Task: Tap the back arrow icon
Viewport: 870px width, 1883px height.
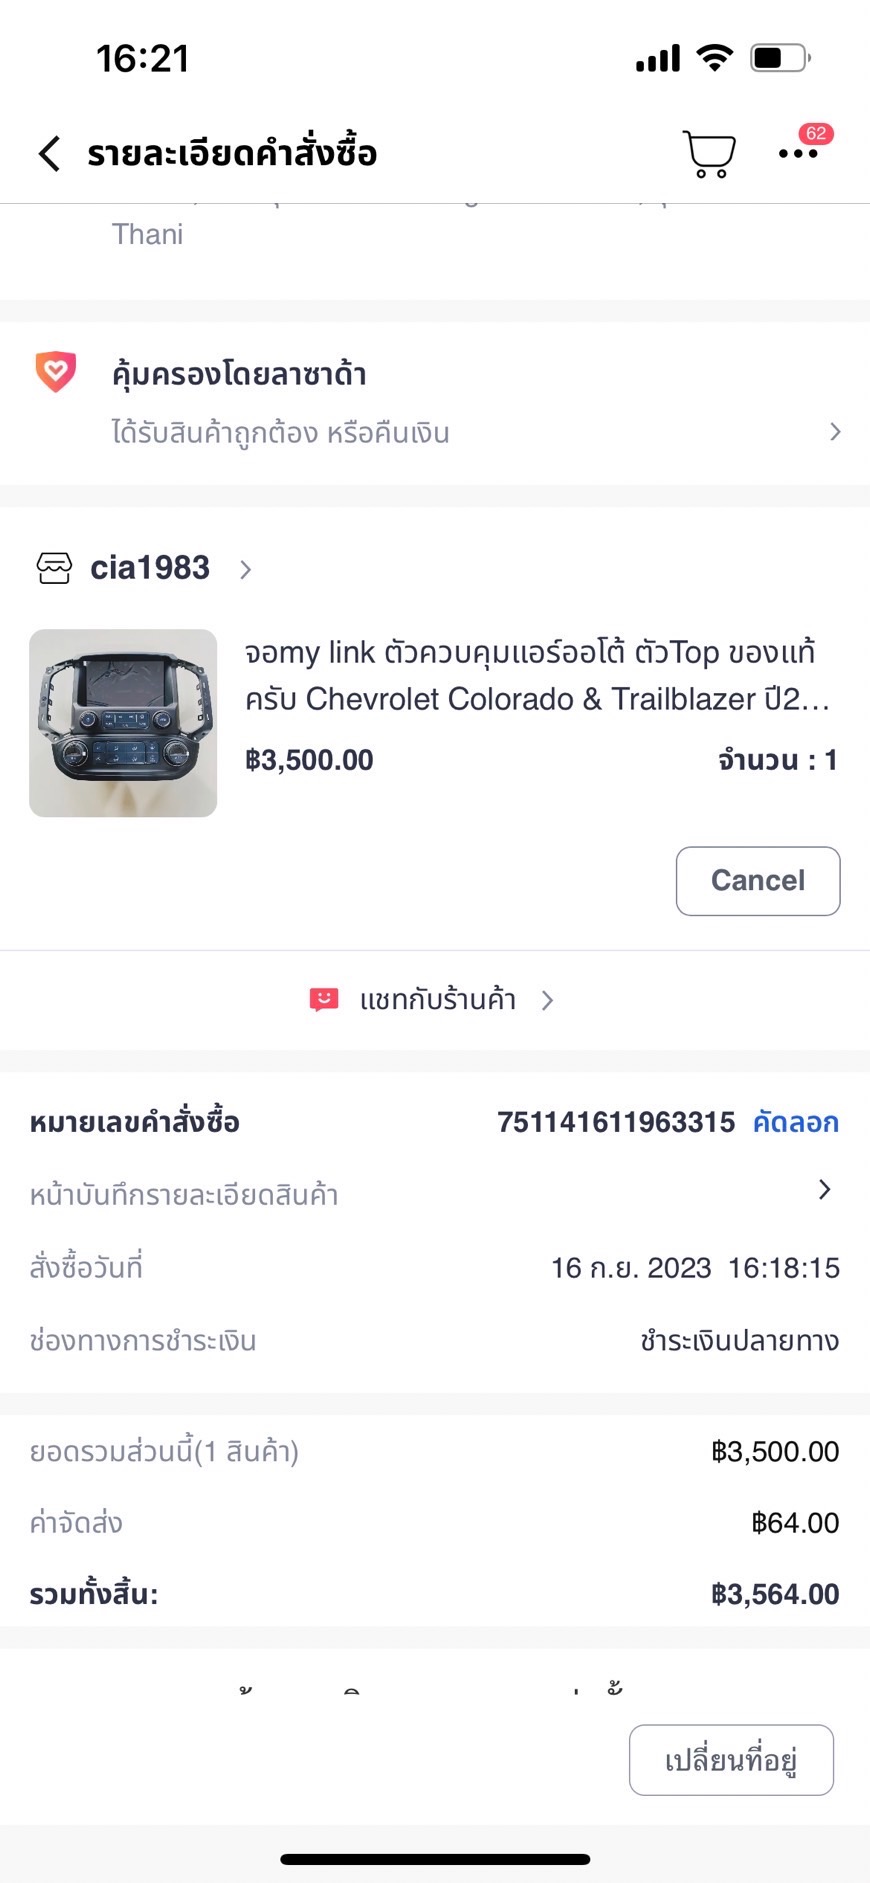Action: pyautogui.click(x=50, y=154)
